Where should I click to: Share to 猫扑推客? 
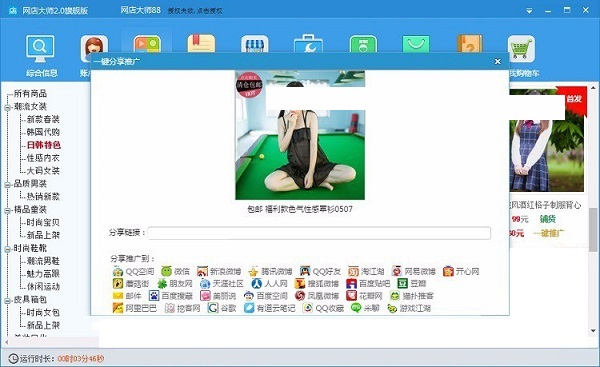pos(412,296)
